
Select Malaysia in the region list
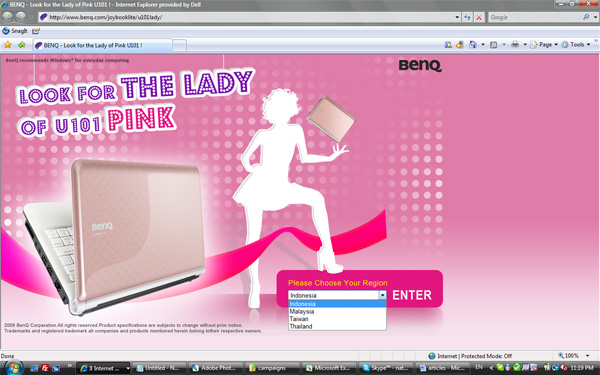(337, 311)
